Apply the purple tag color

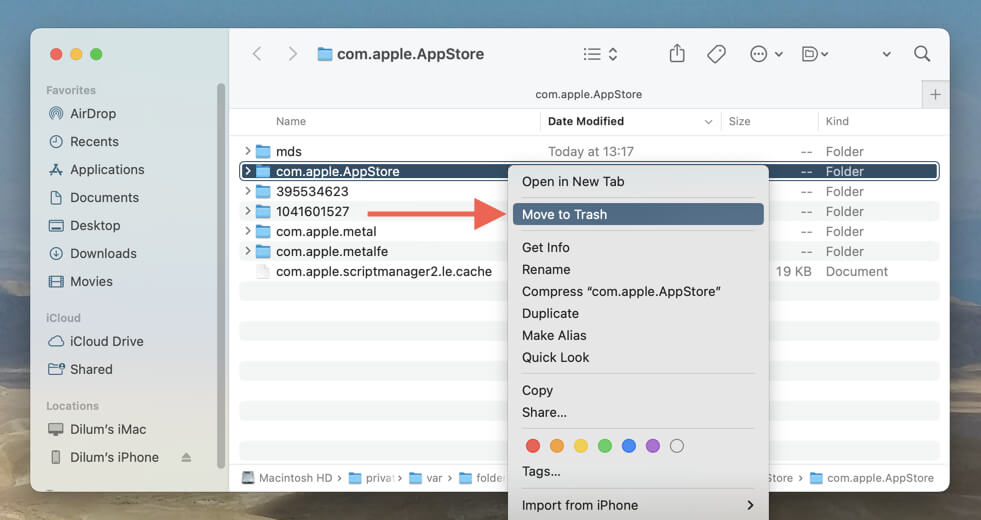click(x=653, y=446)
